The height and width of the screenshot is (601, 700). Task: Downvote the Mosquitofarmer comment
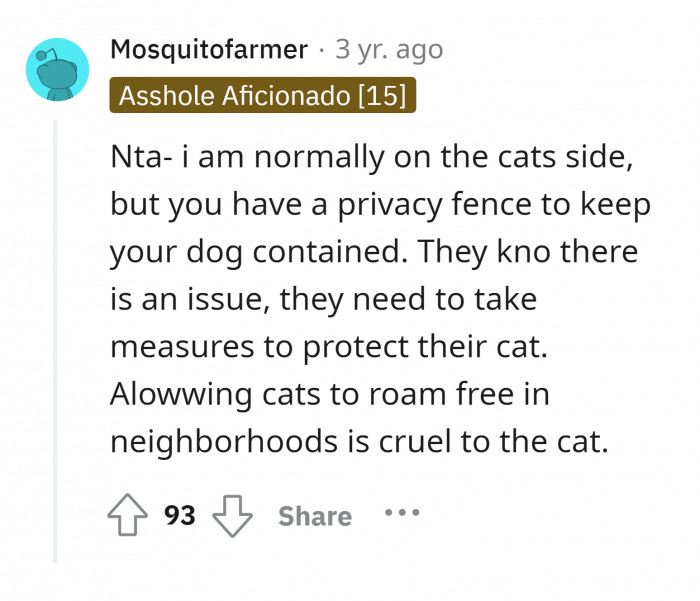click(x=232, y=516)
